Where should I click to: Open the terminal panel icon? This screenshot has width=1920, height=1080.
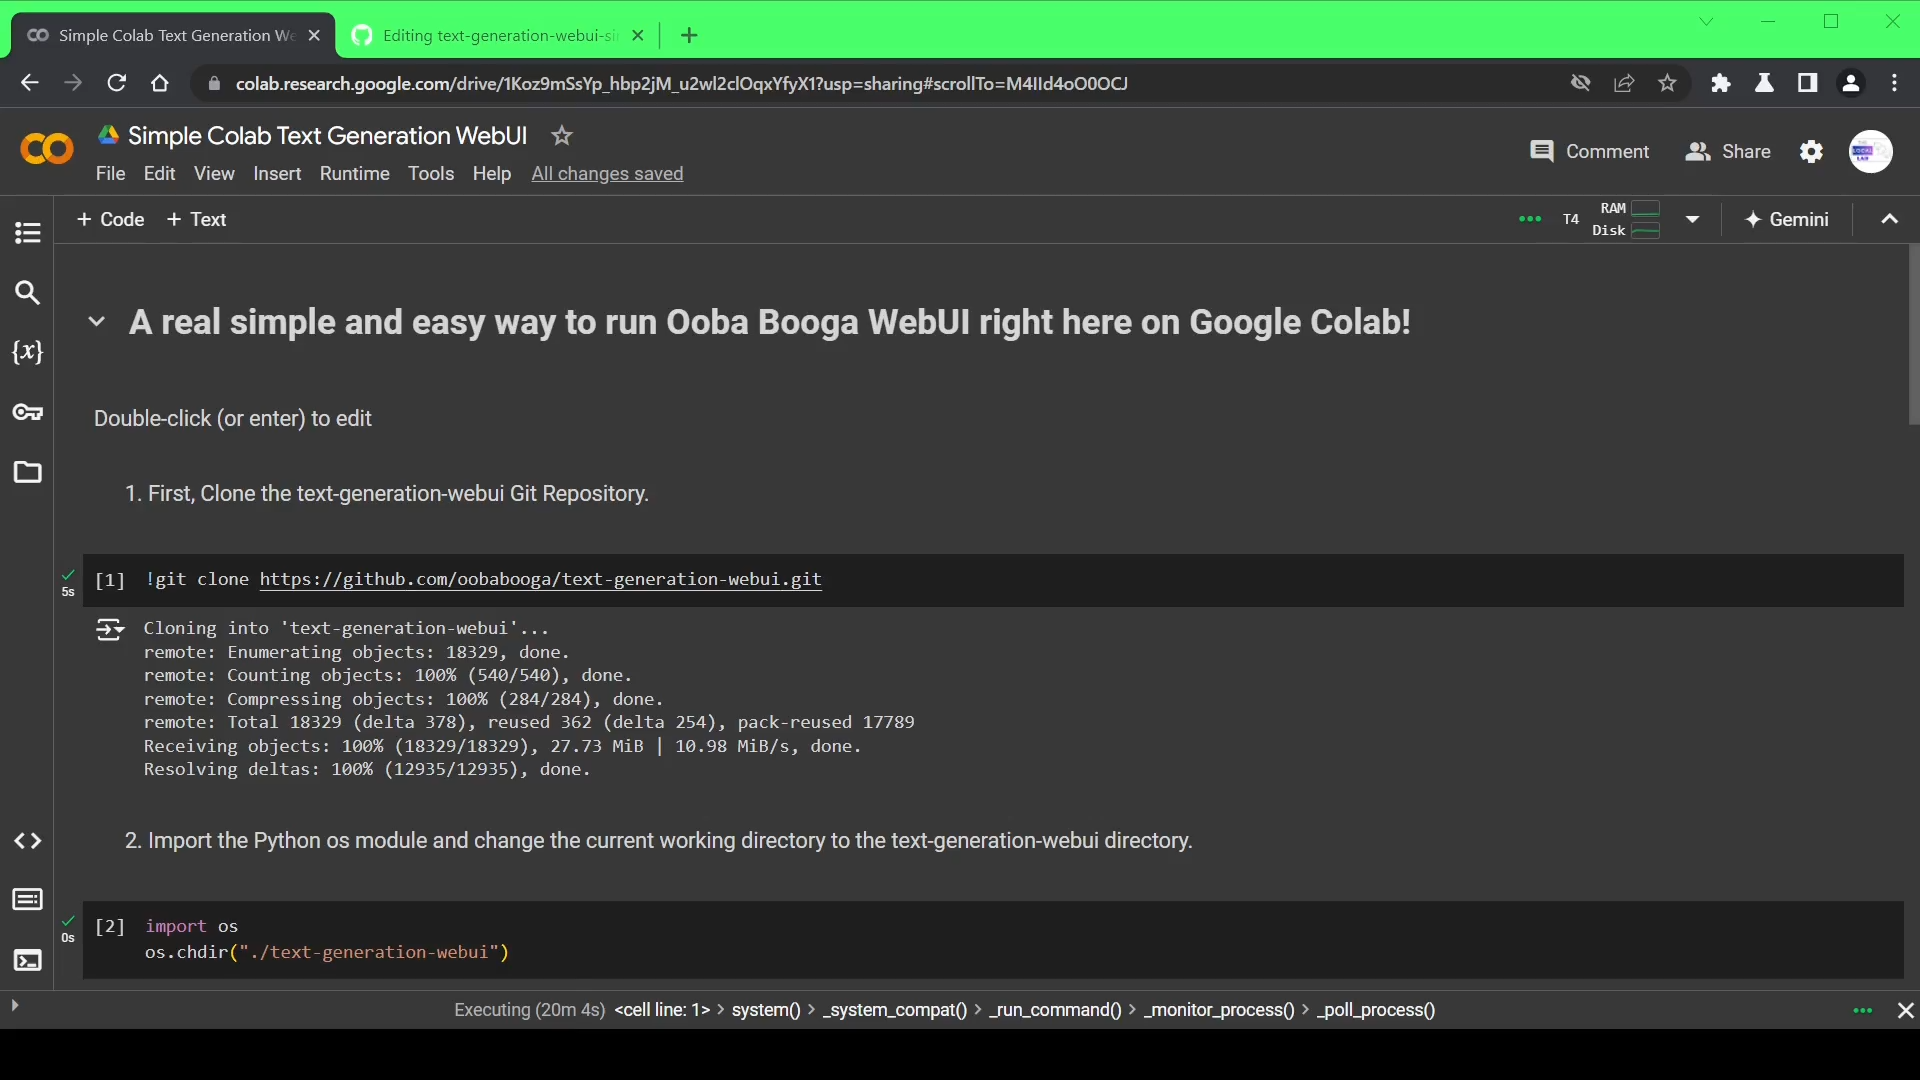27,960
